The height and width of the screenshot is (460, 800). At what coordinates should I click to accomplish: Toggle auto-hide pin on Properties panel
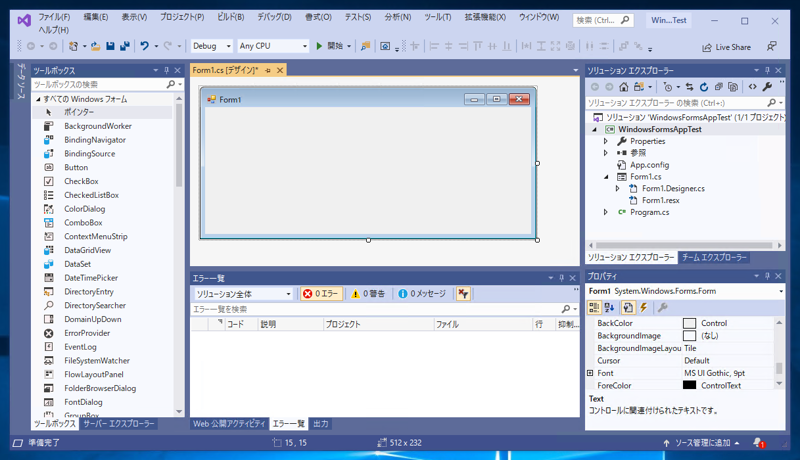767,276
